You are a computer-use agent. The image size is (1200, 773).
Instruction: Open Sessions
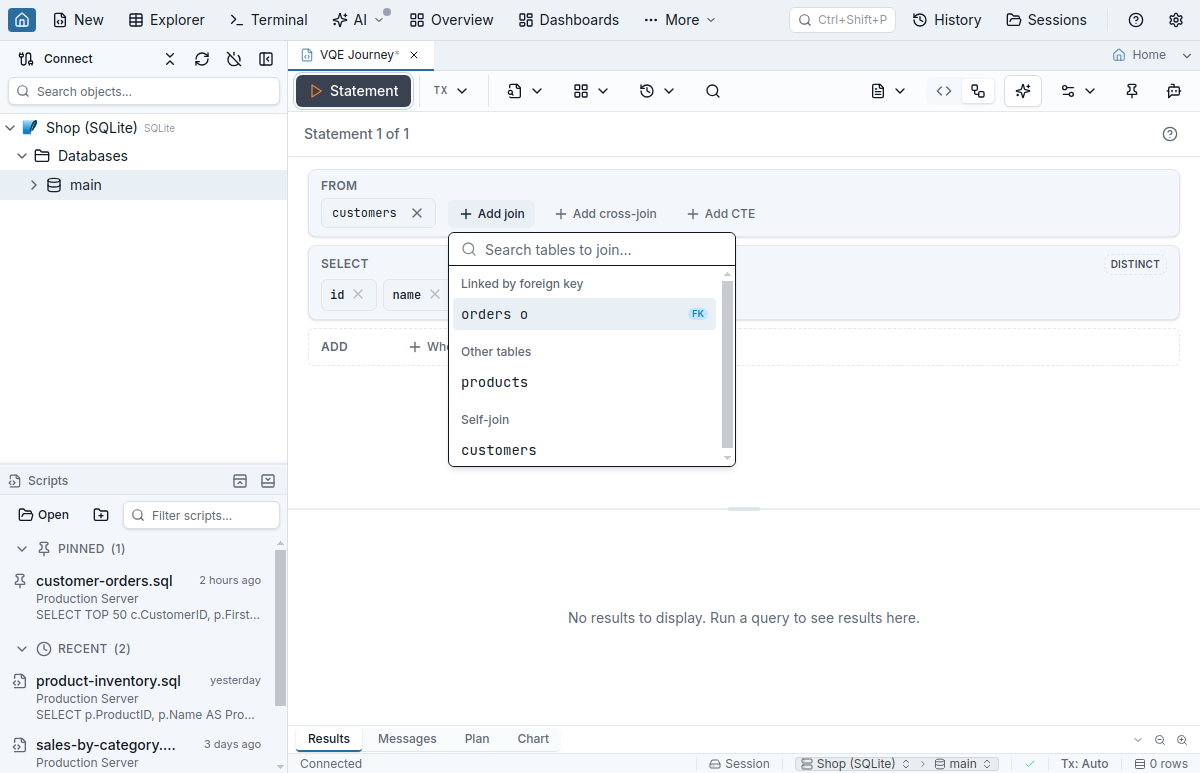point(1046,20)
